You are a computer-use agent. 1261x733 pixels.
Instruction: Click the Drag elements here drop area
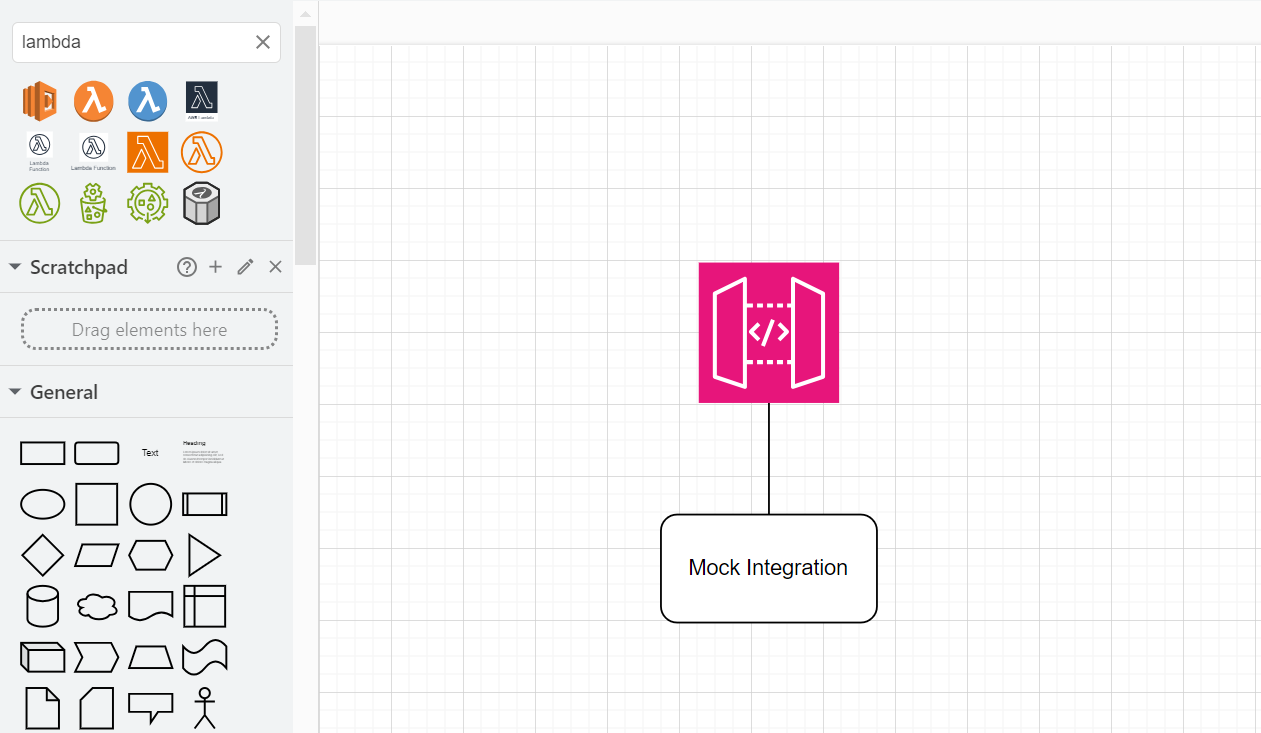pyautogui.click(x=149, y=330)
